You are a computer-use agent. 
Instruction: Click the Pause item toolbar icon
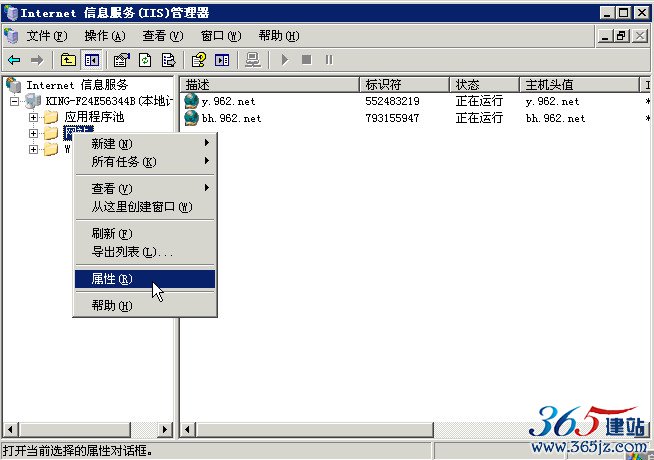pos(329,60)
